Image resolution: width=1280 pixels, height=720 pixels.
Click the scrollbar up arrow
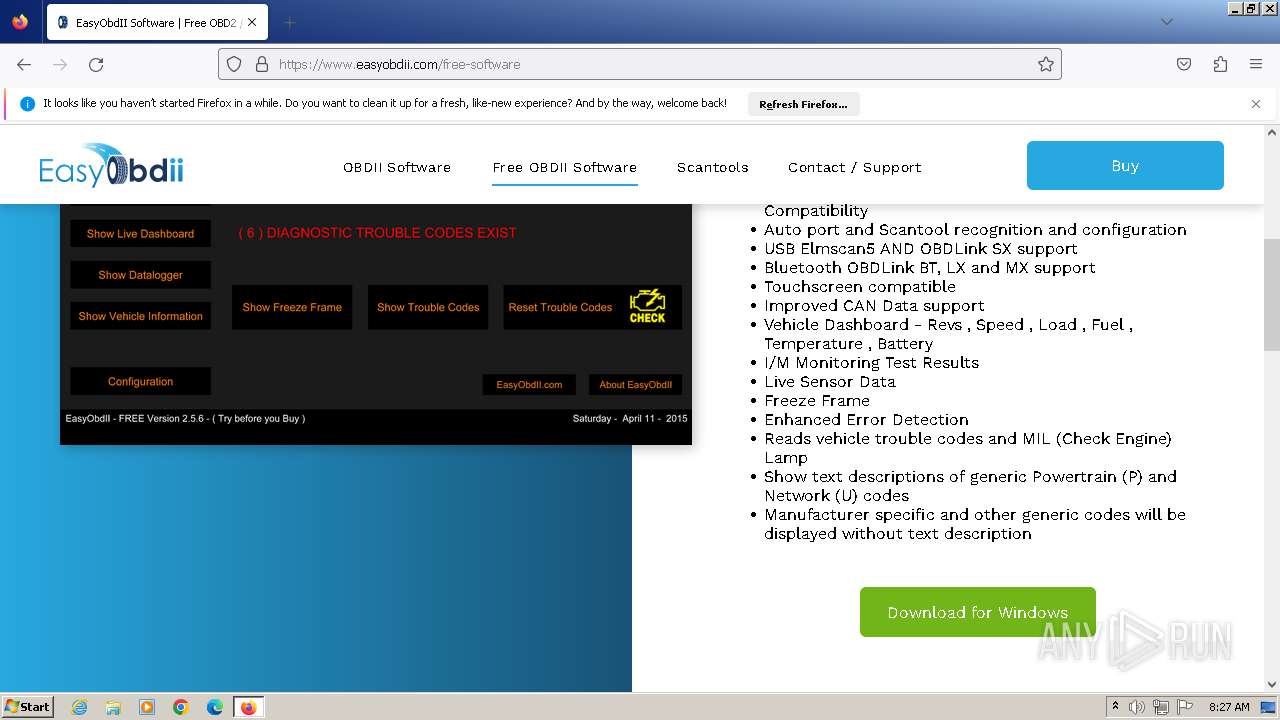pos(1272,132)
